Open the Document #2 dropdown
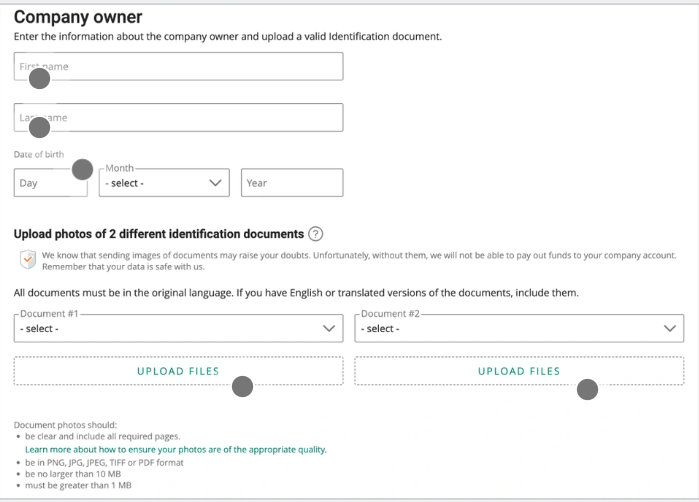Image resolution: width=699 pixels, height=502 pixels. (519, 329)
